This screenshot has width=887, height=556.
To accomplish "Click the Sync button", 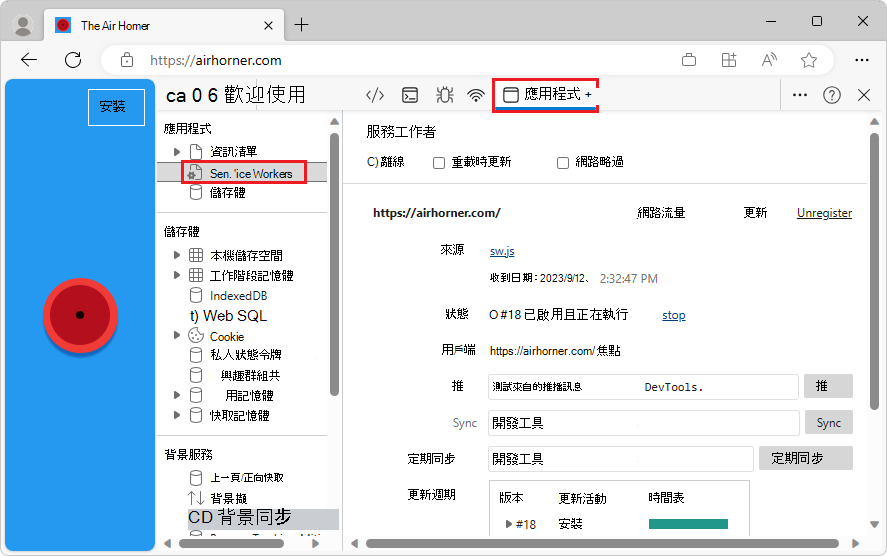I will (x=829, y=423).
